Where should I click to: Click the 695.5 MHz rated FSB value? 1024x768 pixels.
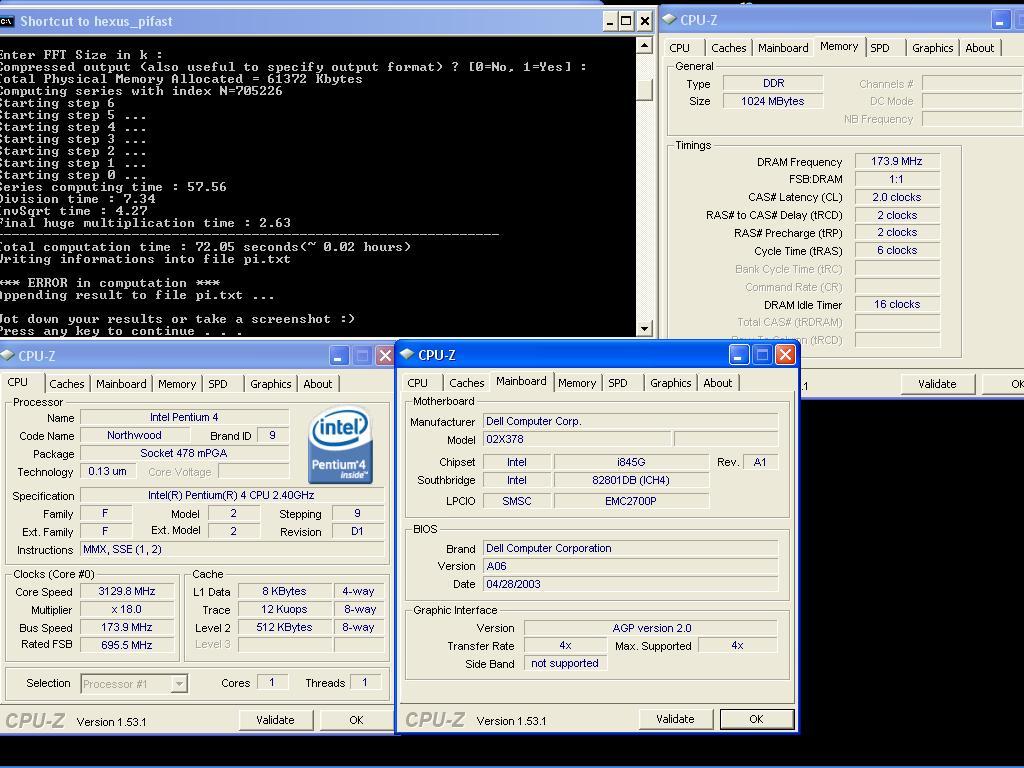click(127, 645)
